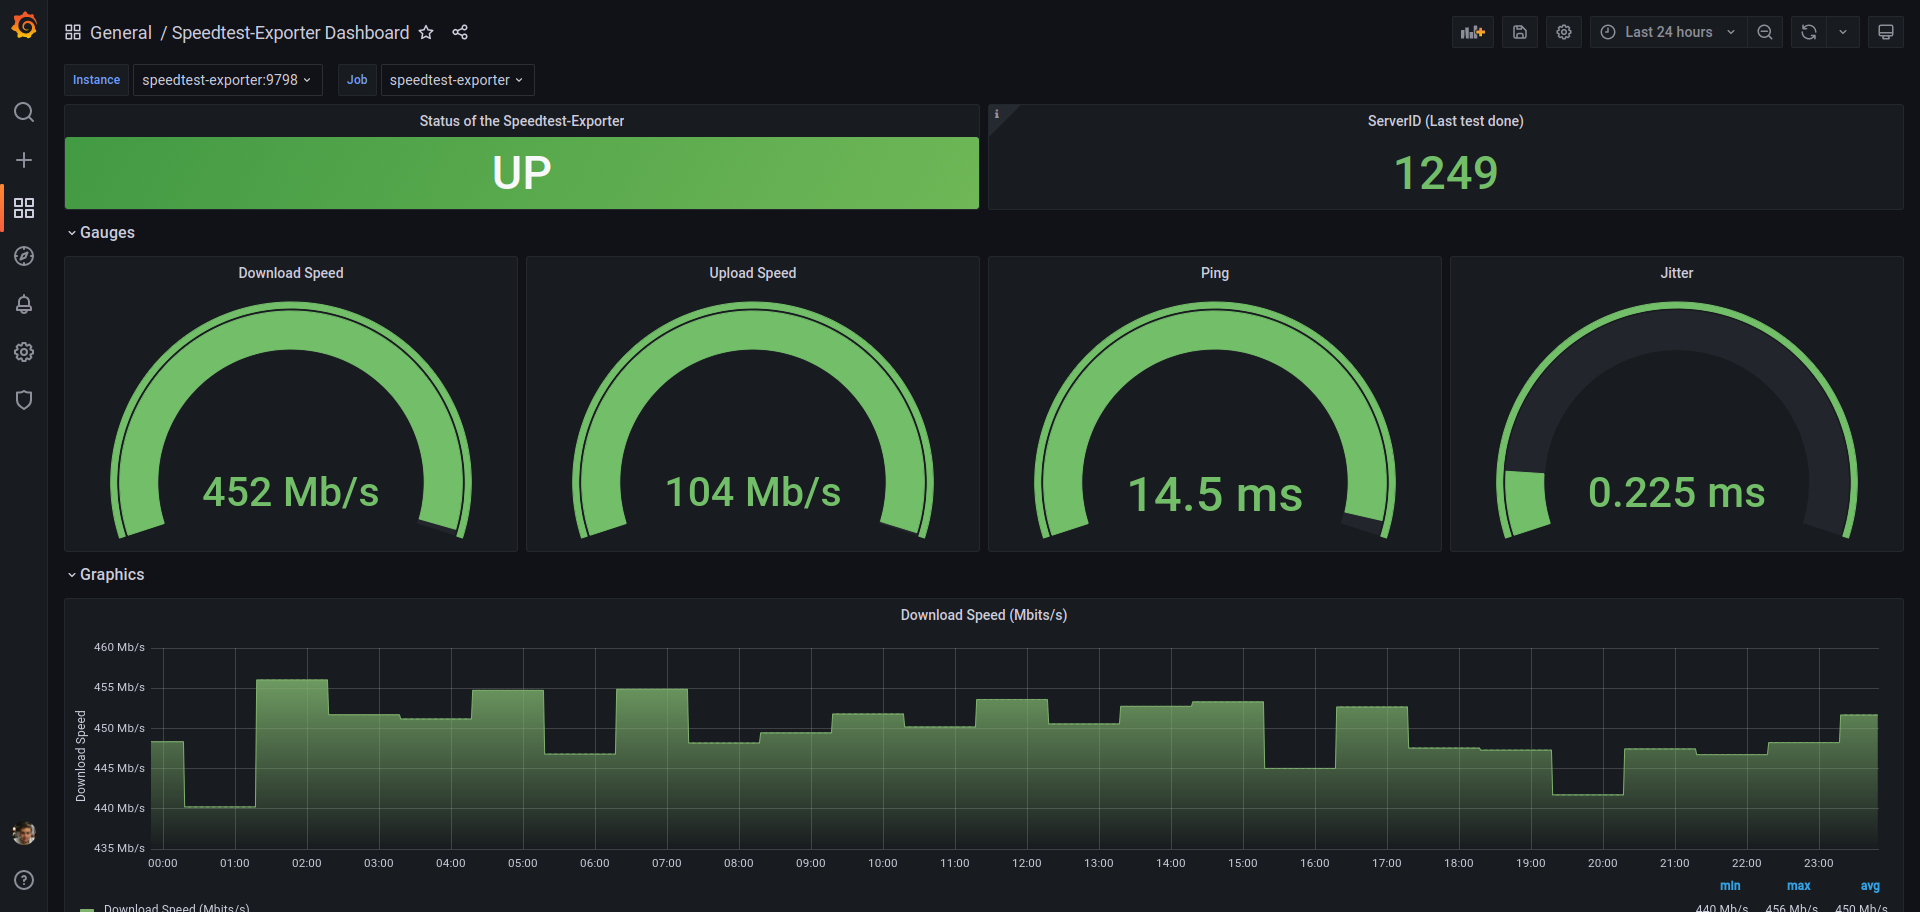Viewport: 1920px width, 912px height.
Task: Click the 104 Mb/s gauge value
Action: [753, 492]
